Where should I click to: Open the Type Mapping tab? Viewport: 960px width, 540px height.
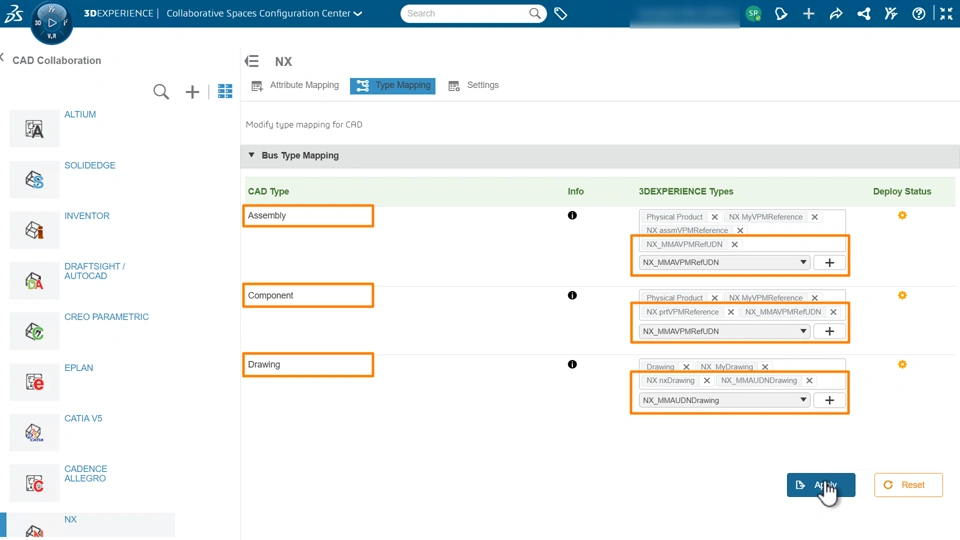click(x=392, y=86)
